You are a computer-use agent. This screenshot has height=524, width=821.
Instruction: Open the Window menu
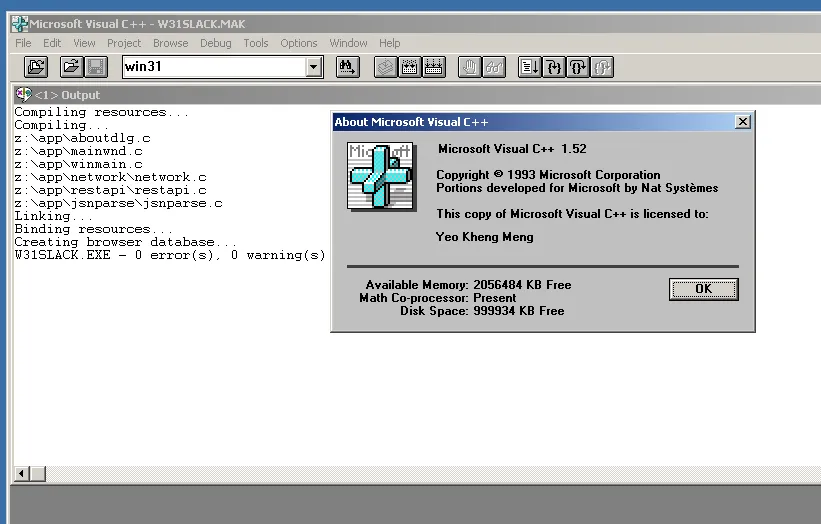[x=348, y=43]
